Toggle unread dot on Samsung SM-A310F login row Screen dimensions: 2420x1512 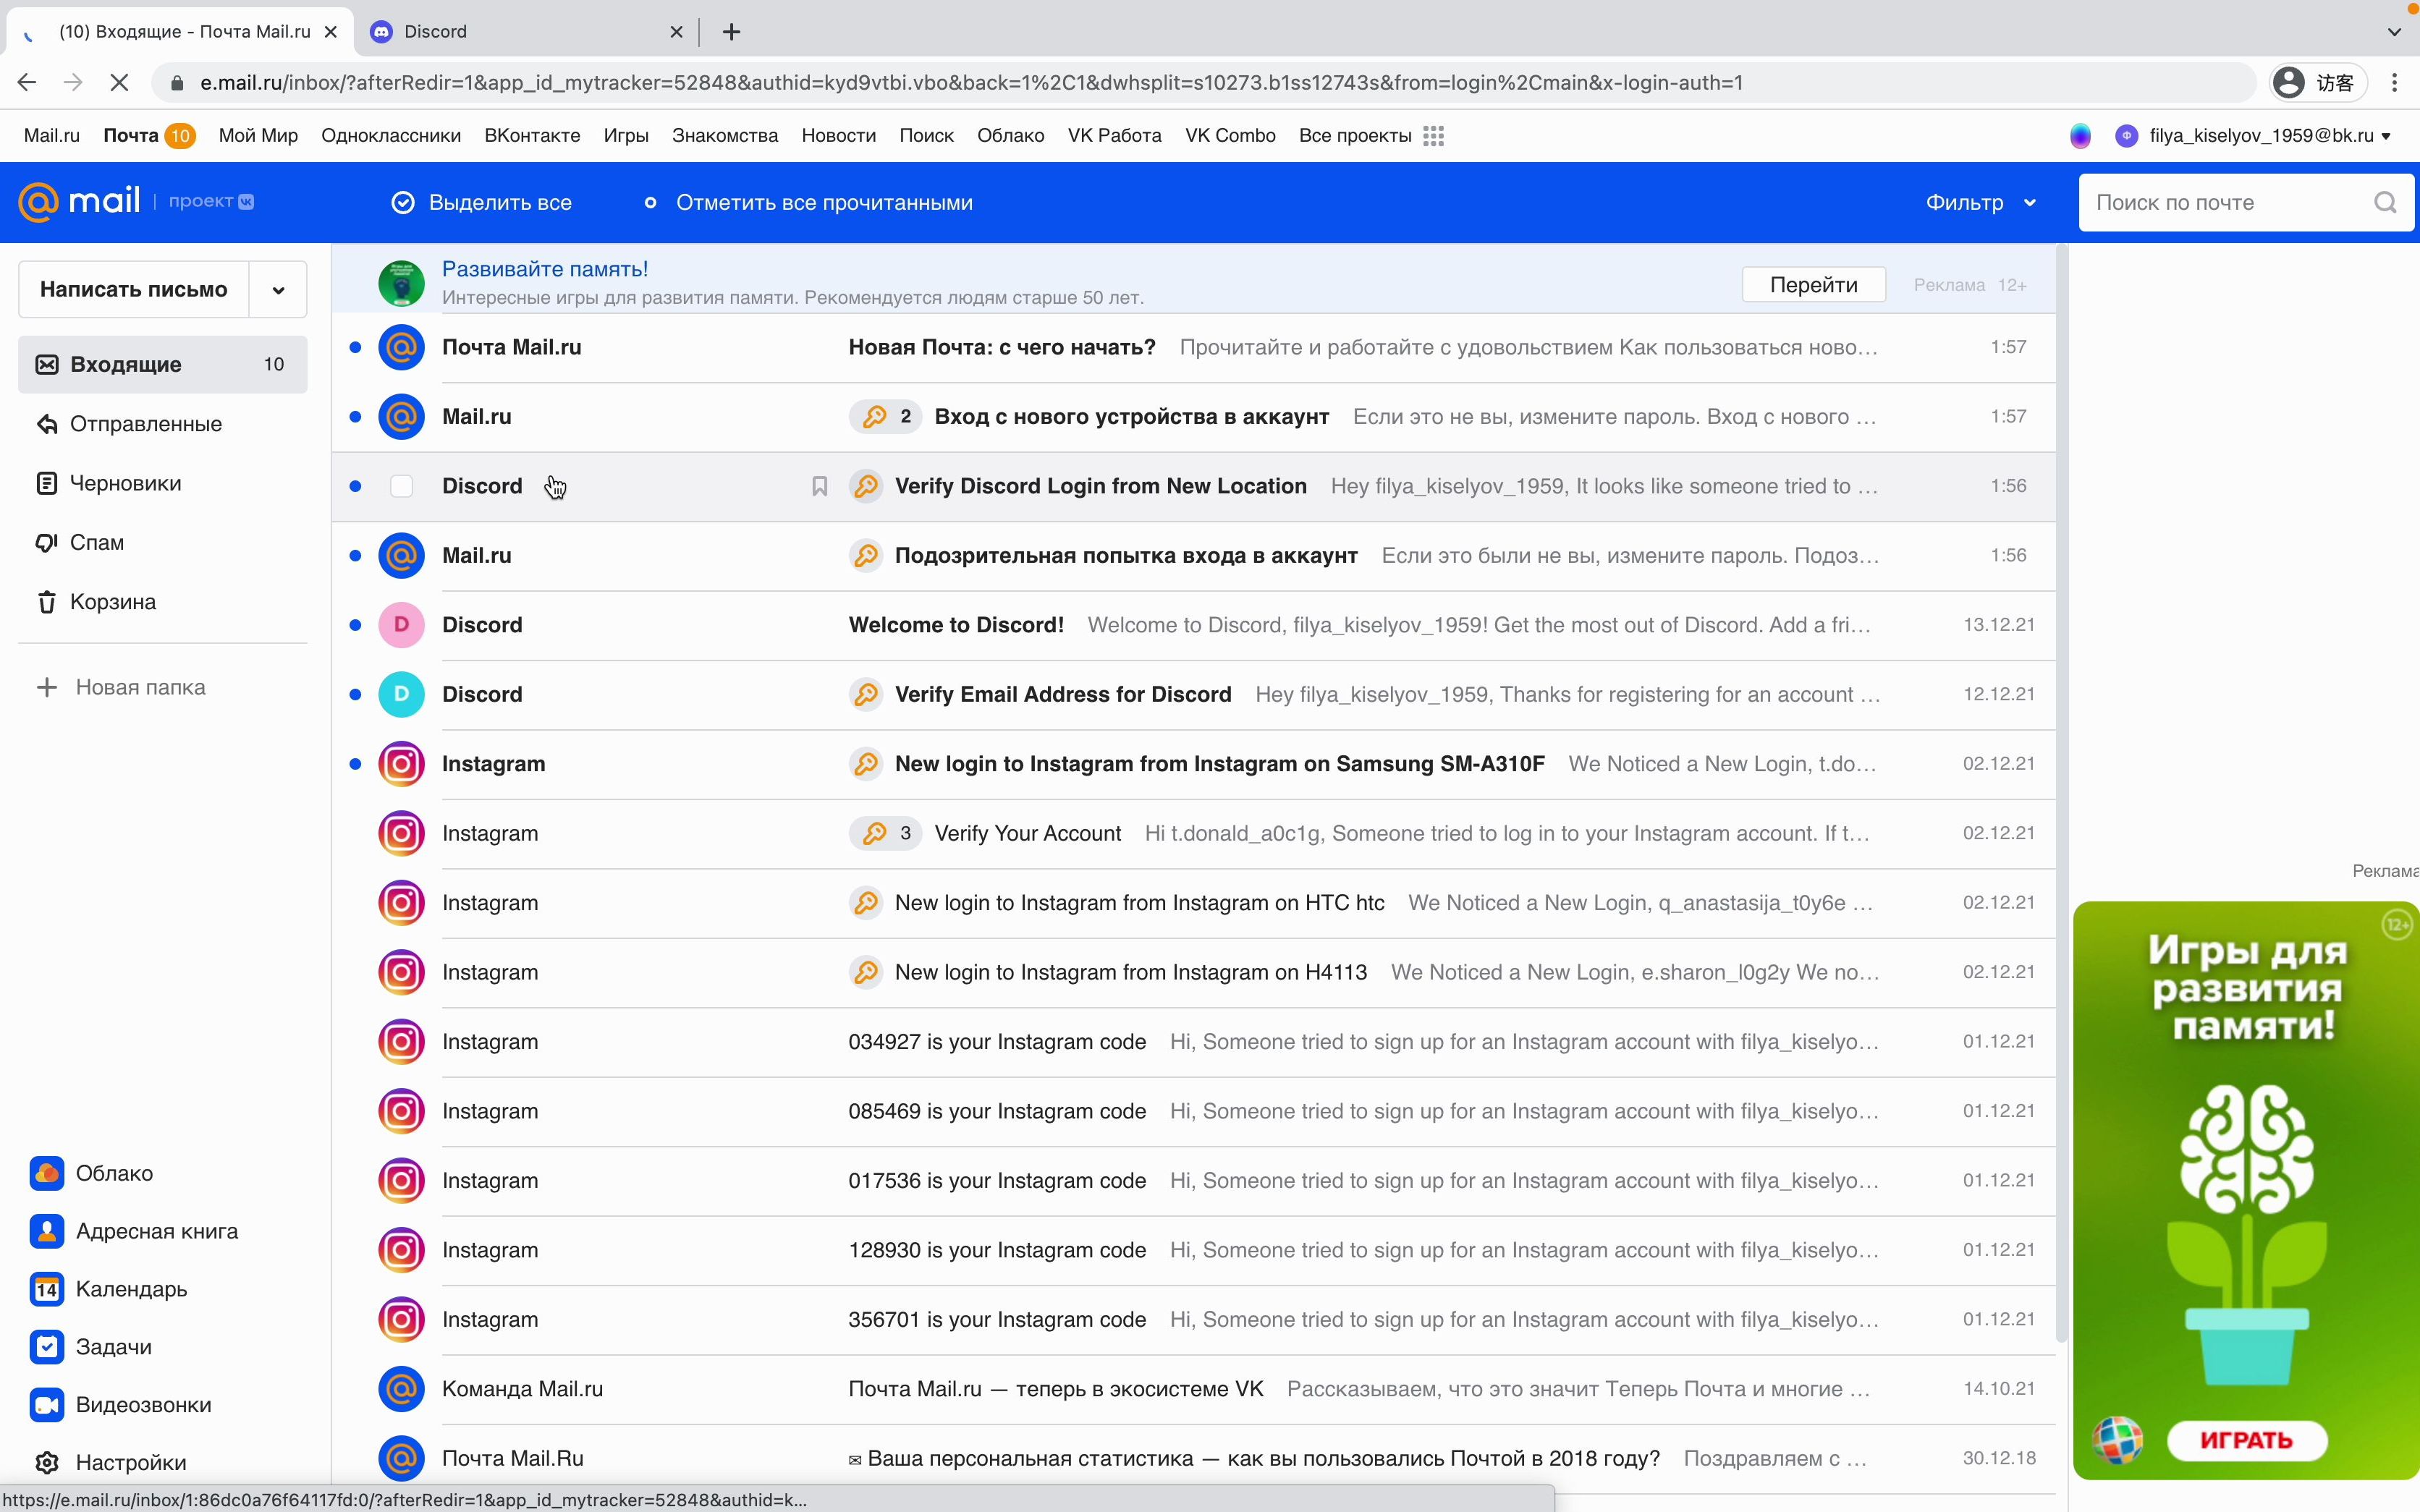point(355,764)
